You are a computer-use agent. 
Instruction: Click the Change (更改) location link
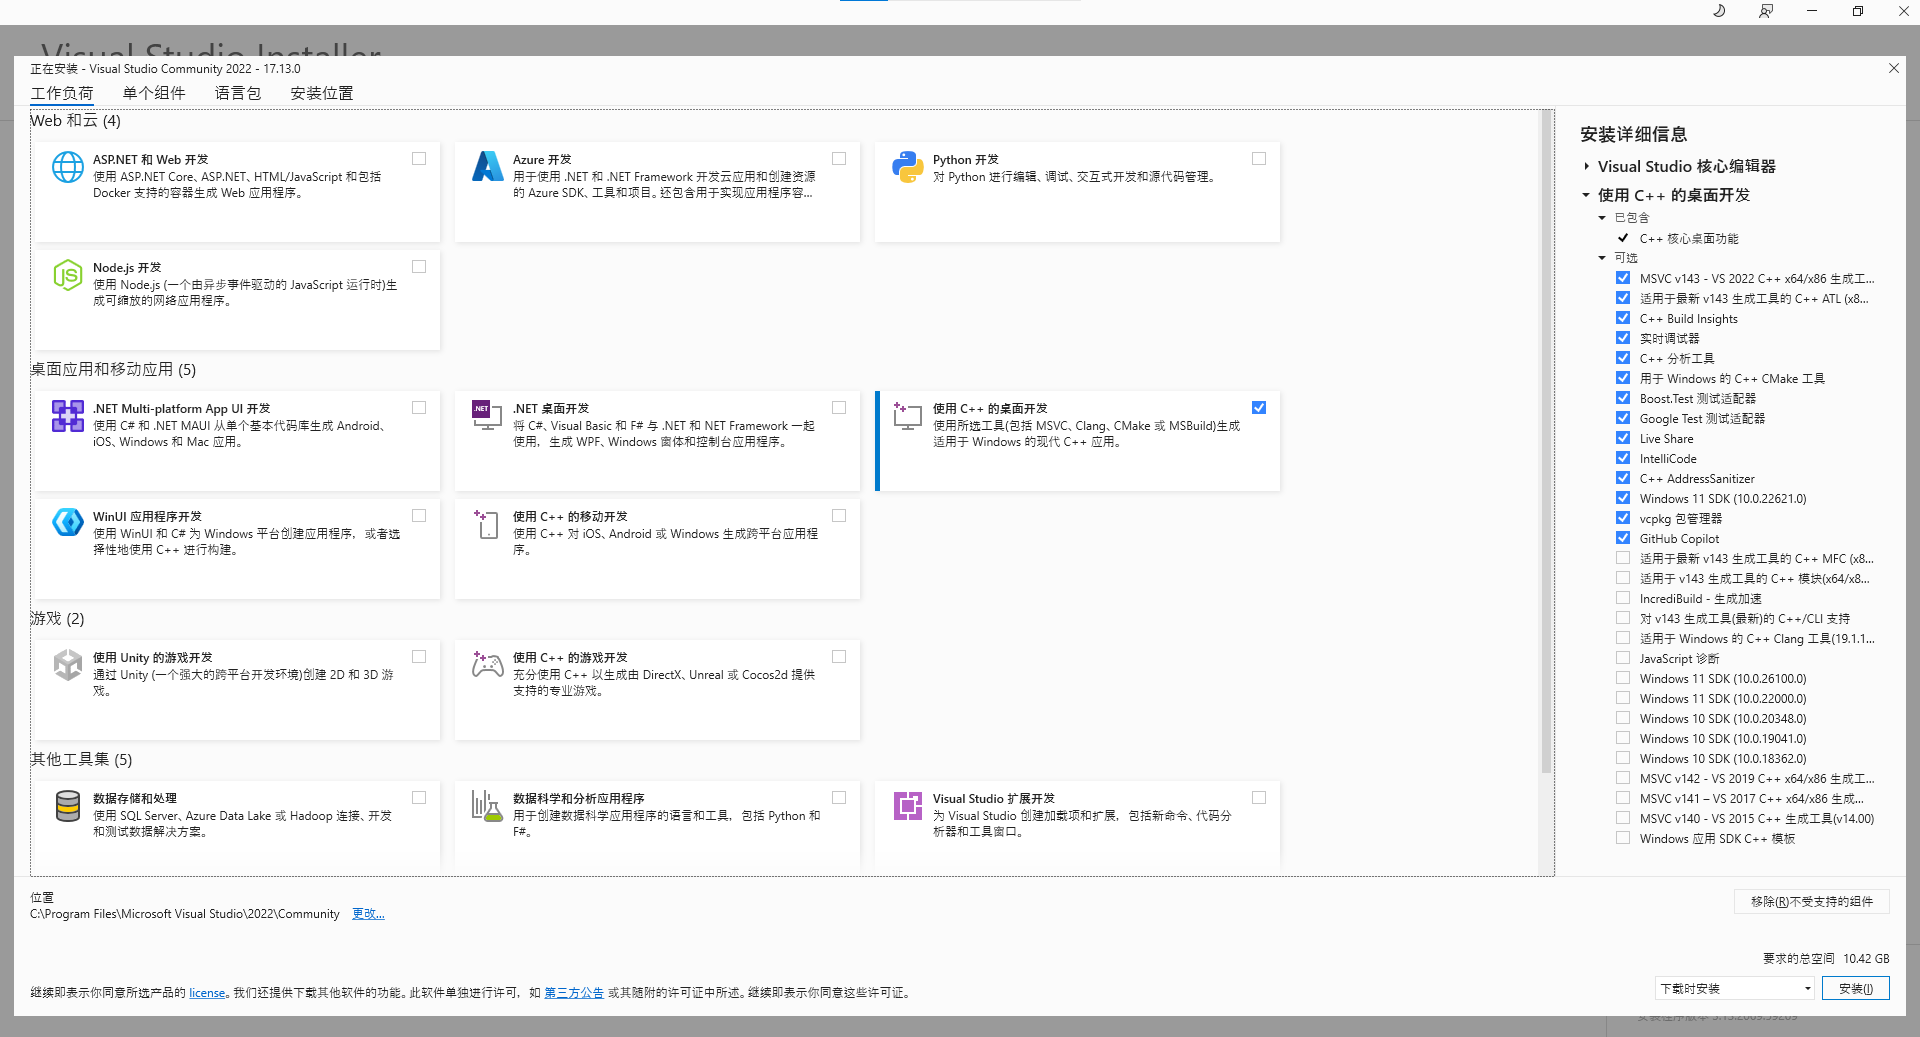(368, 914)
